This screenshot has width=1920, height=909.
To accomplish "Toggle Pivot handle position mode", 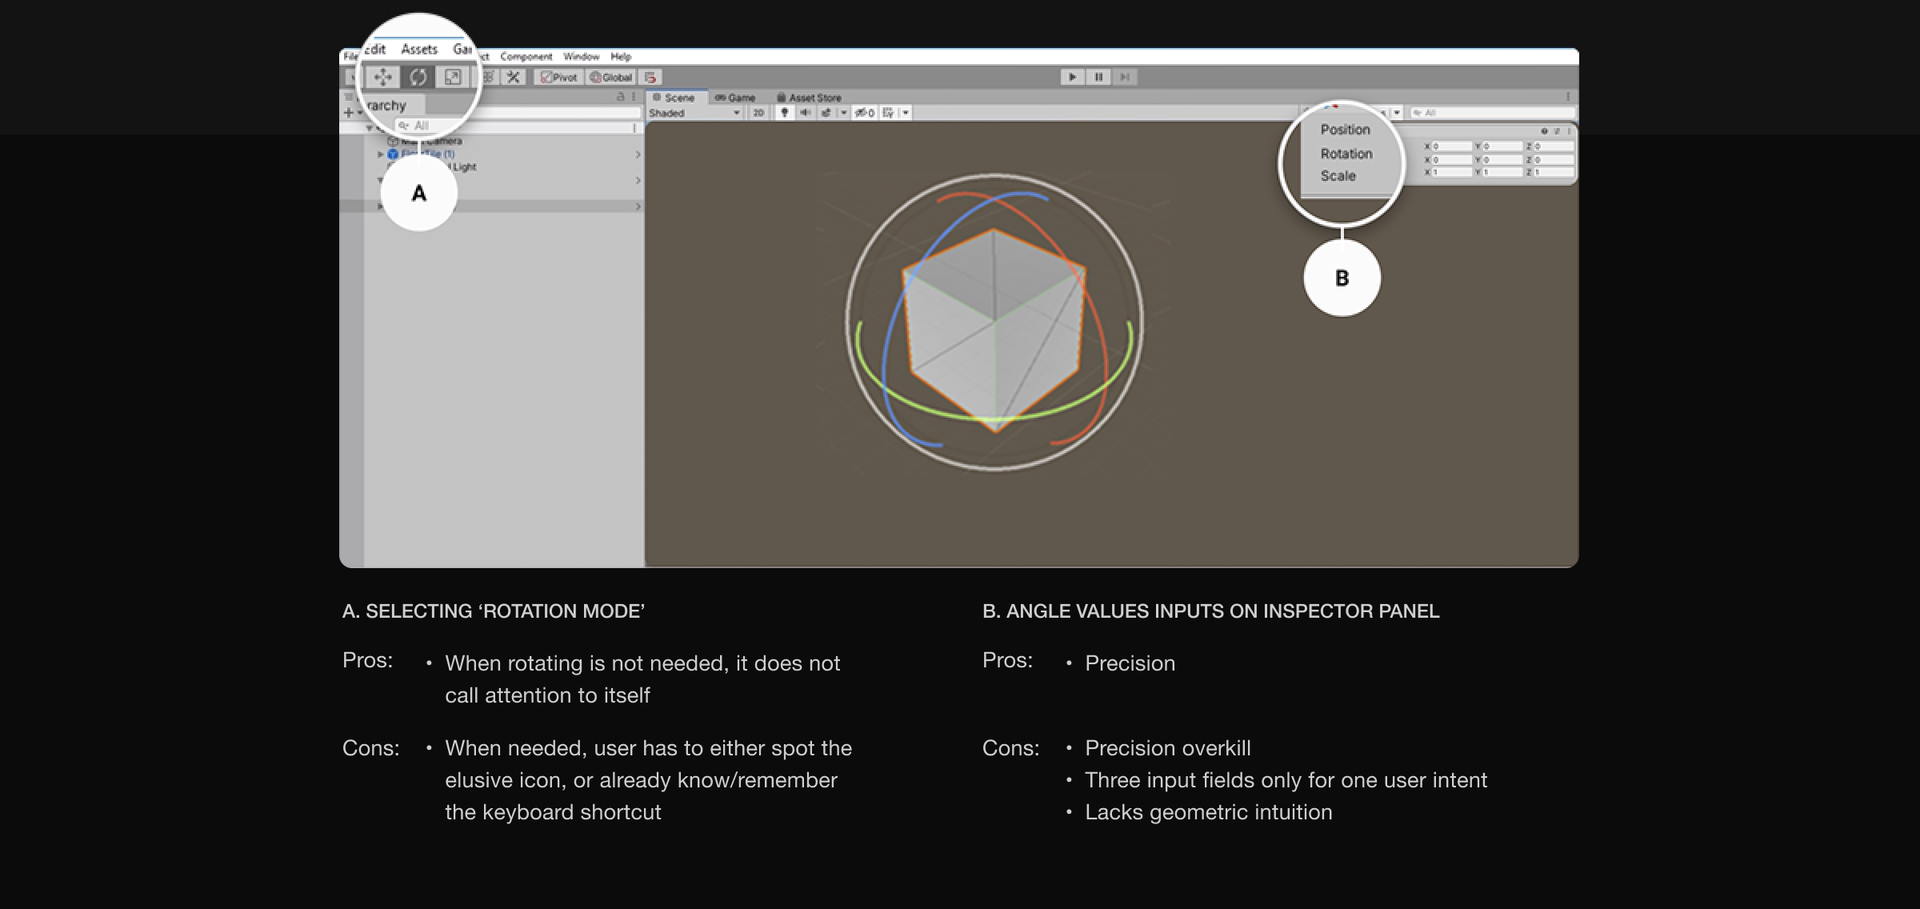I will [x=560, y=77].
